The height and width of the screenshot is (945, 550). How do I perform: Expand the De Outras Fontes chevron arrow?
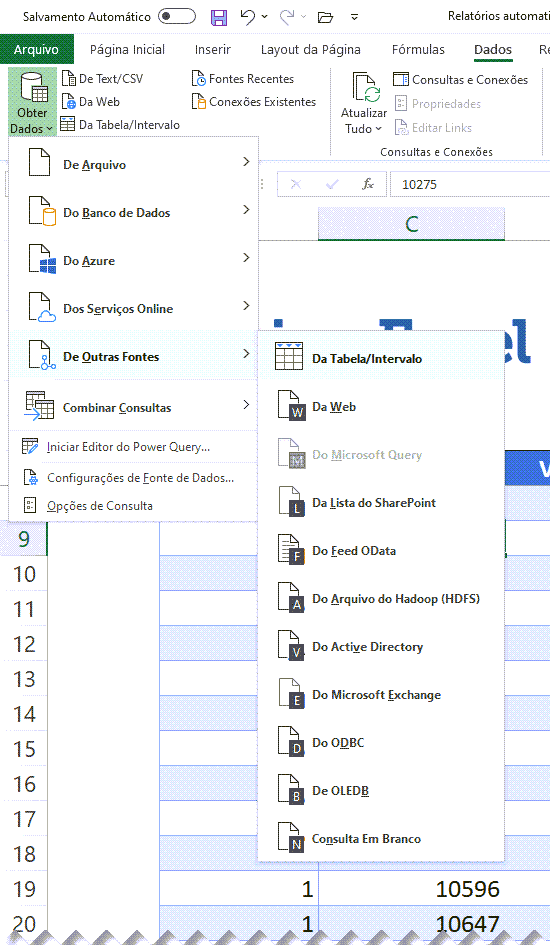tap(246, 354)
